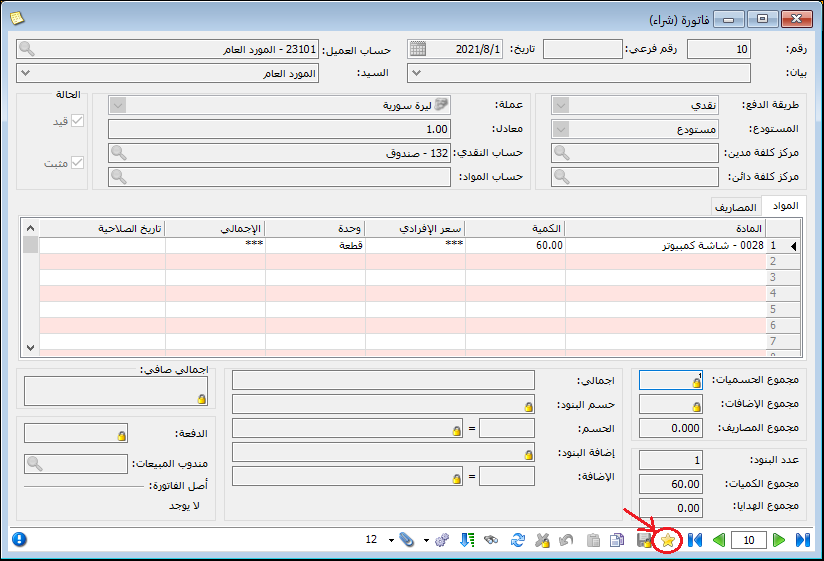The height and width of the screenshot is (561, 824).
Task: Click the binoculars search icon
Action: [x=491, y=539]
